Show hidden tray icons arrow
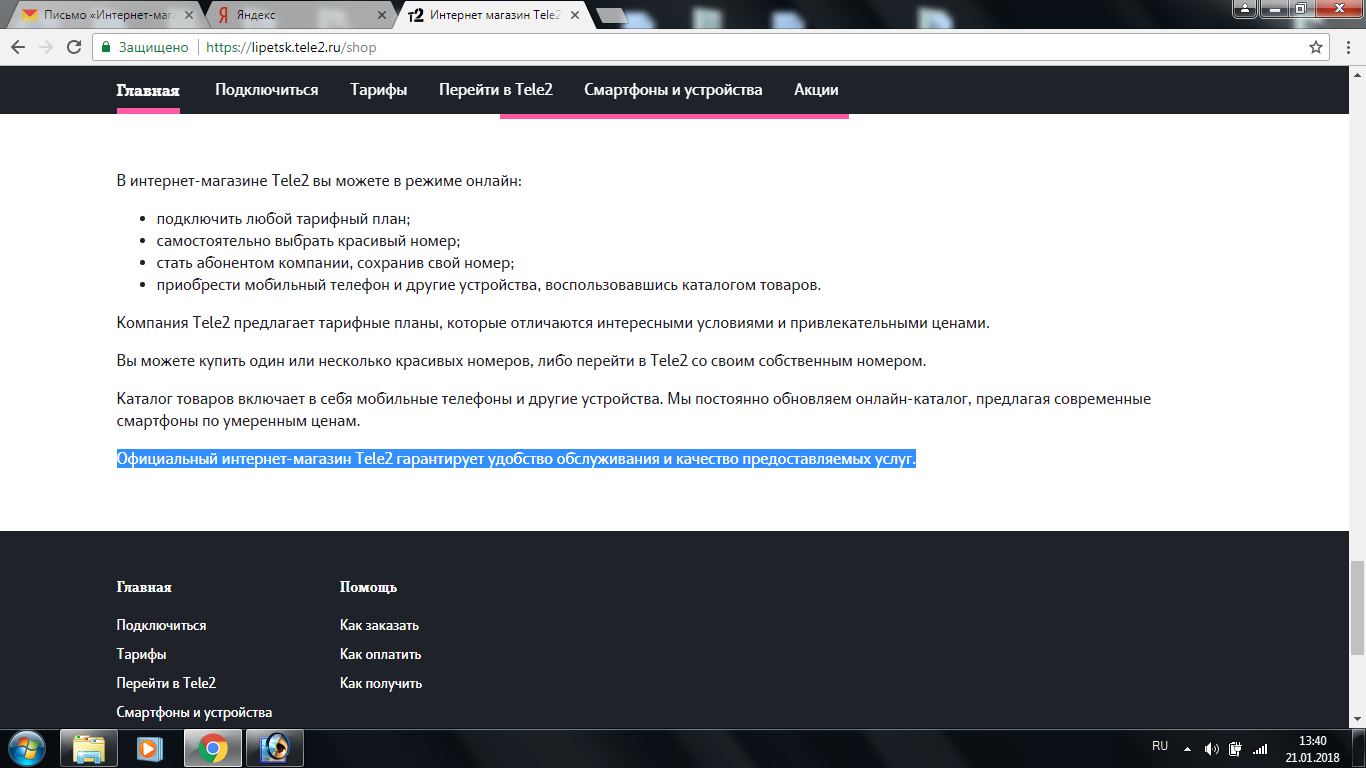The width and height of the screenshot is (1366, 768). tap(1187, 748)
